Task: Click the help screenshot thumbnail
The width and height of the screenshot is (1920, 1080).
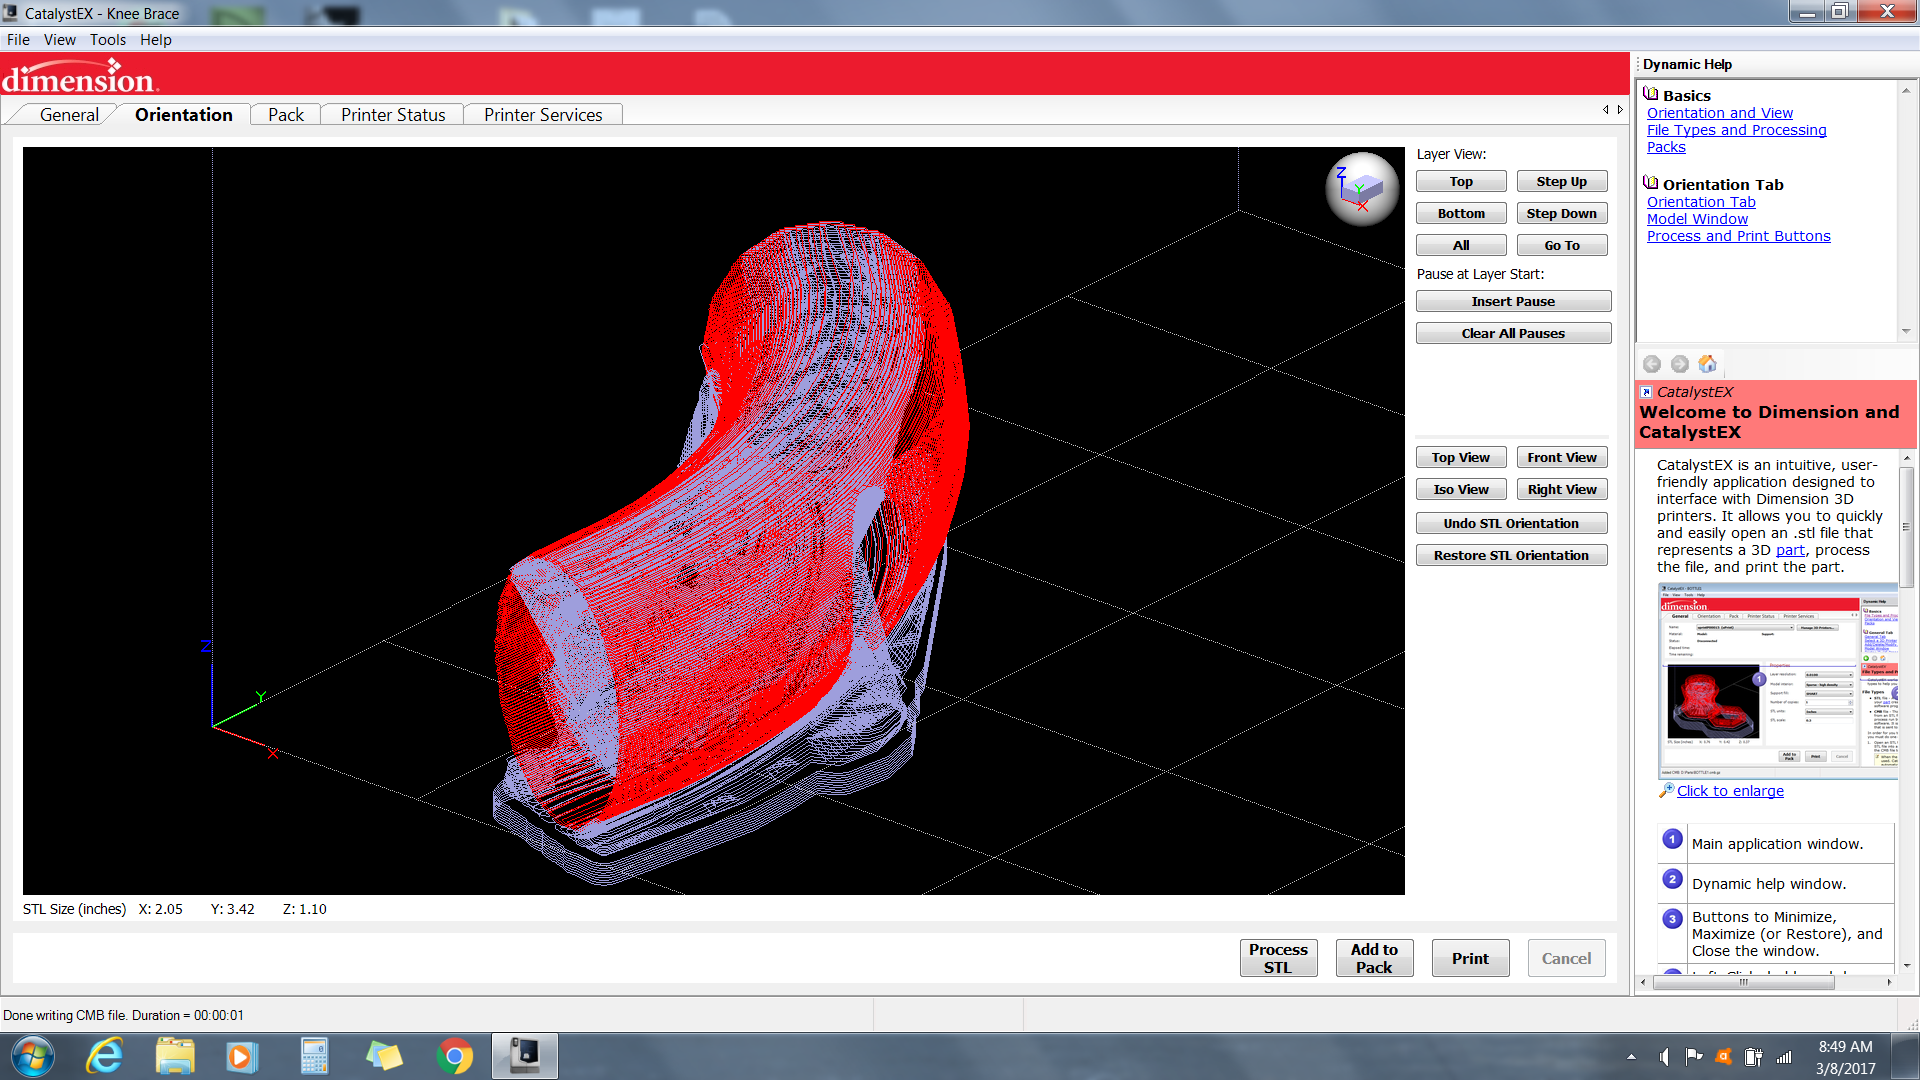Action: [1778, 681]
